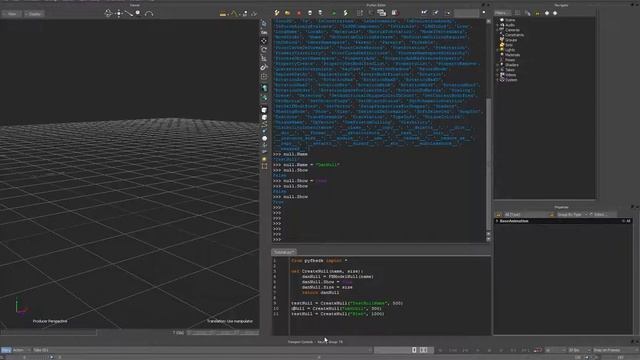Click the text field in Python Editor toolbar
Image resolution: width=640 pixels, height=360 pixels.
pos(466,13)
